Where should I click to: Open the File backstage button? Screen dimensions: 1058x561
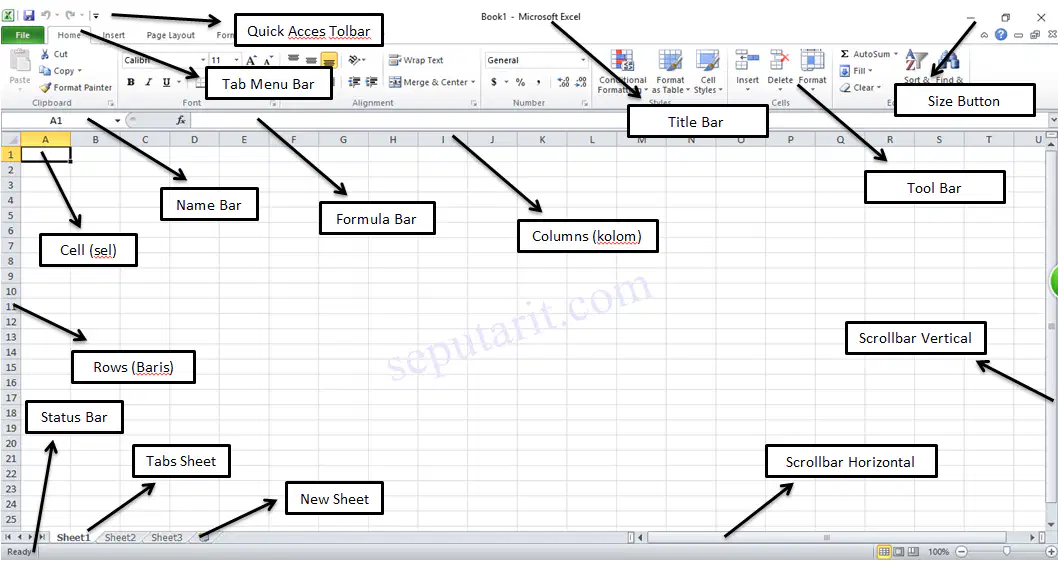click(x=22, y=35)
